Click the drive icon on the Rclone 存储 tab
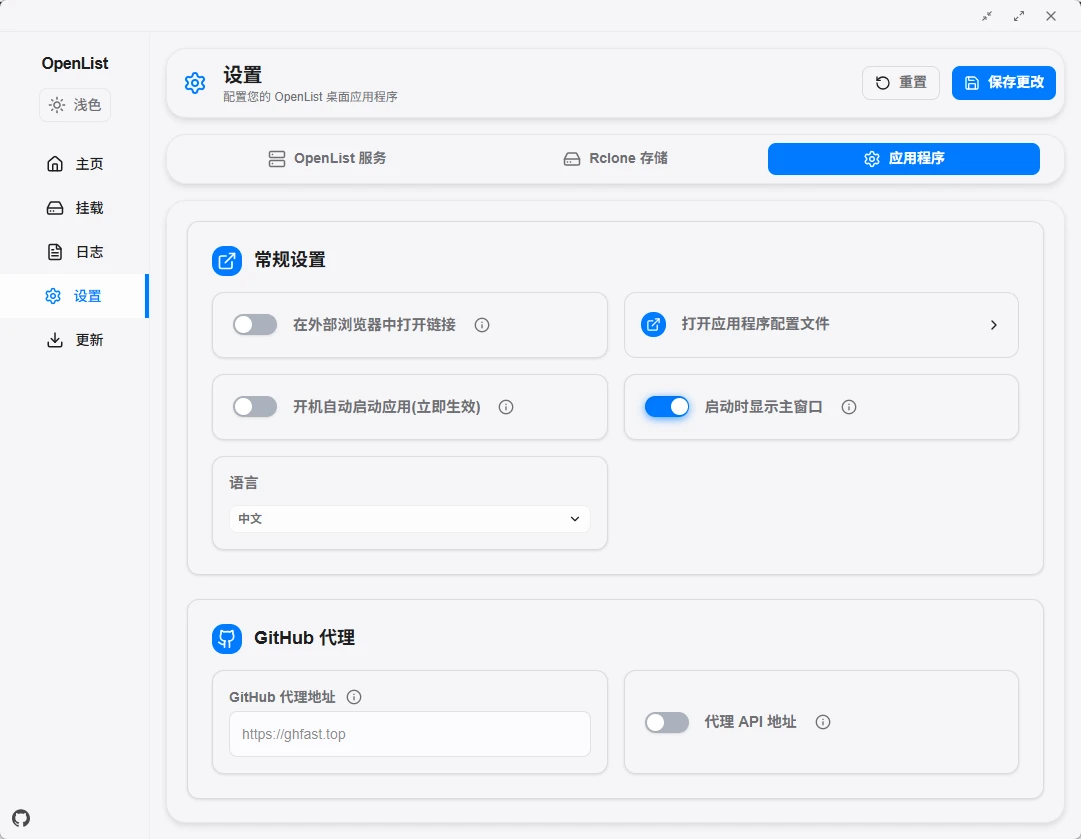The image size is (1081, 839). pyautogui.click(x=572, y=159)
